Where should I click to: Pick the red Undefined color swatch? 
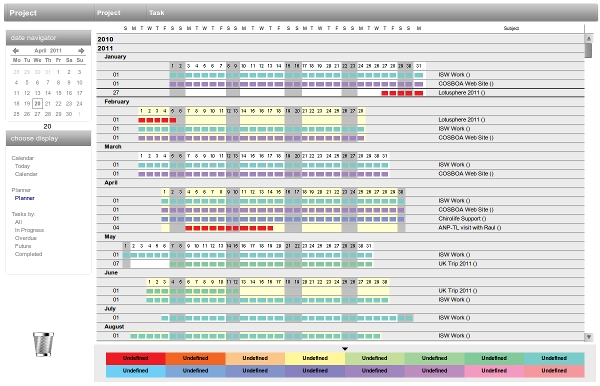(136, 358)
